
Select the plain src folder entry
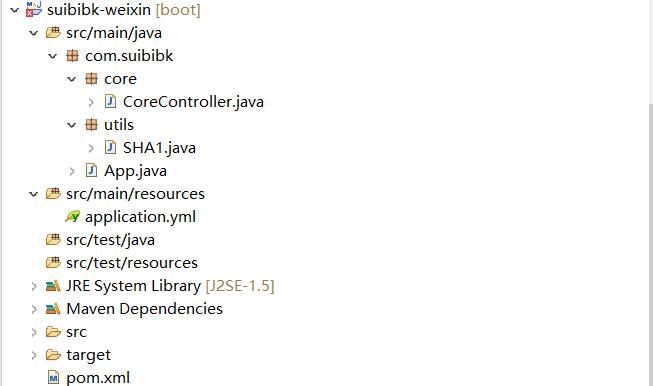coord(76,332)
